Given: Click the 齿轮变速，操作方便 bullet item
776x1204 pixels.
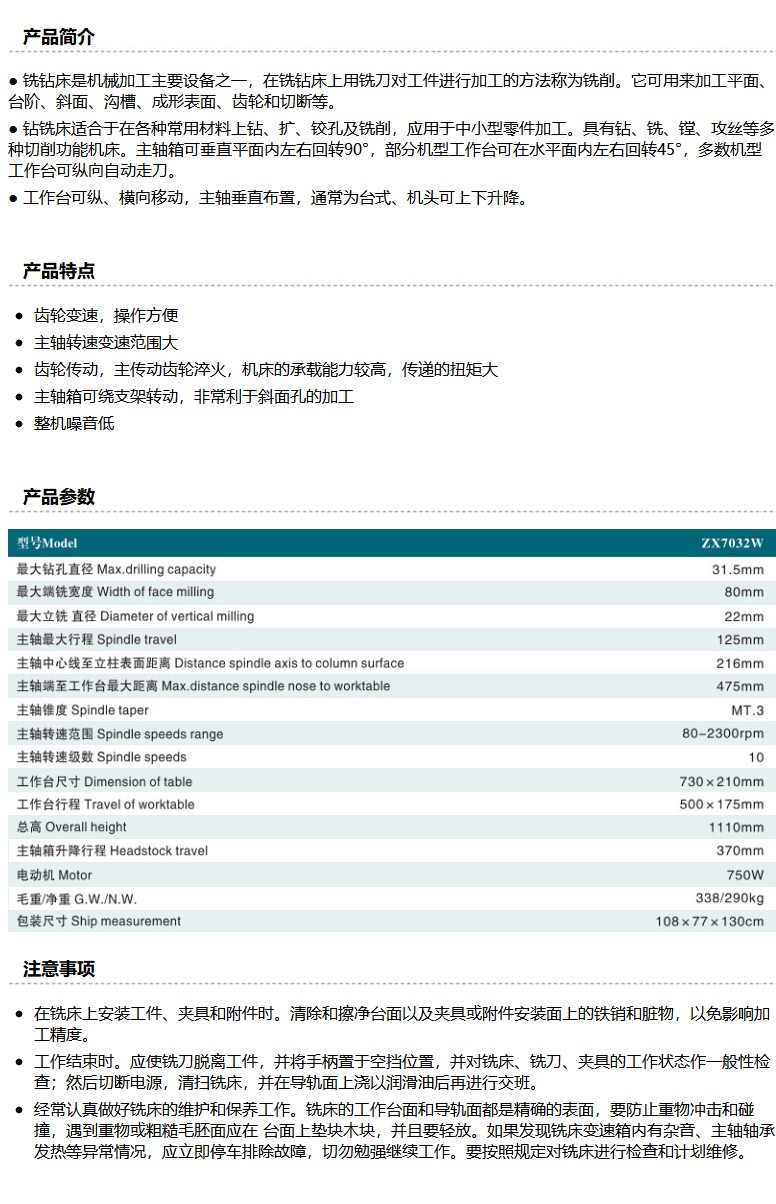Looking at the screenshot, I should click(106, 316).
